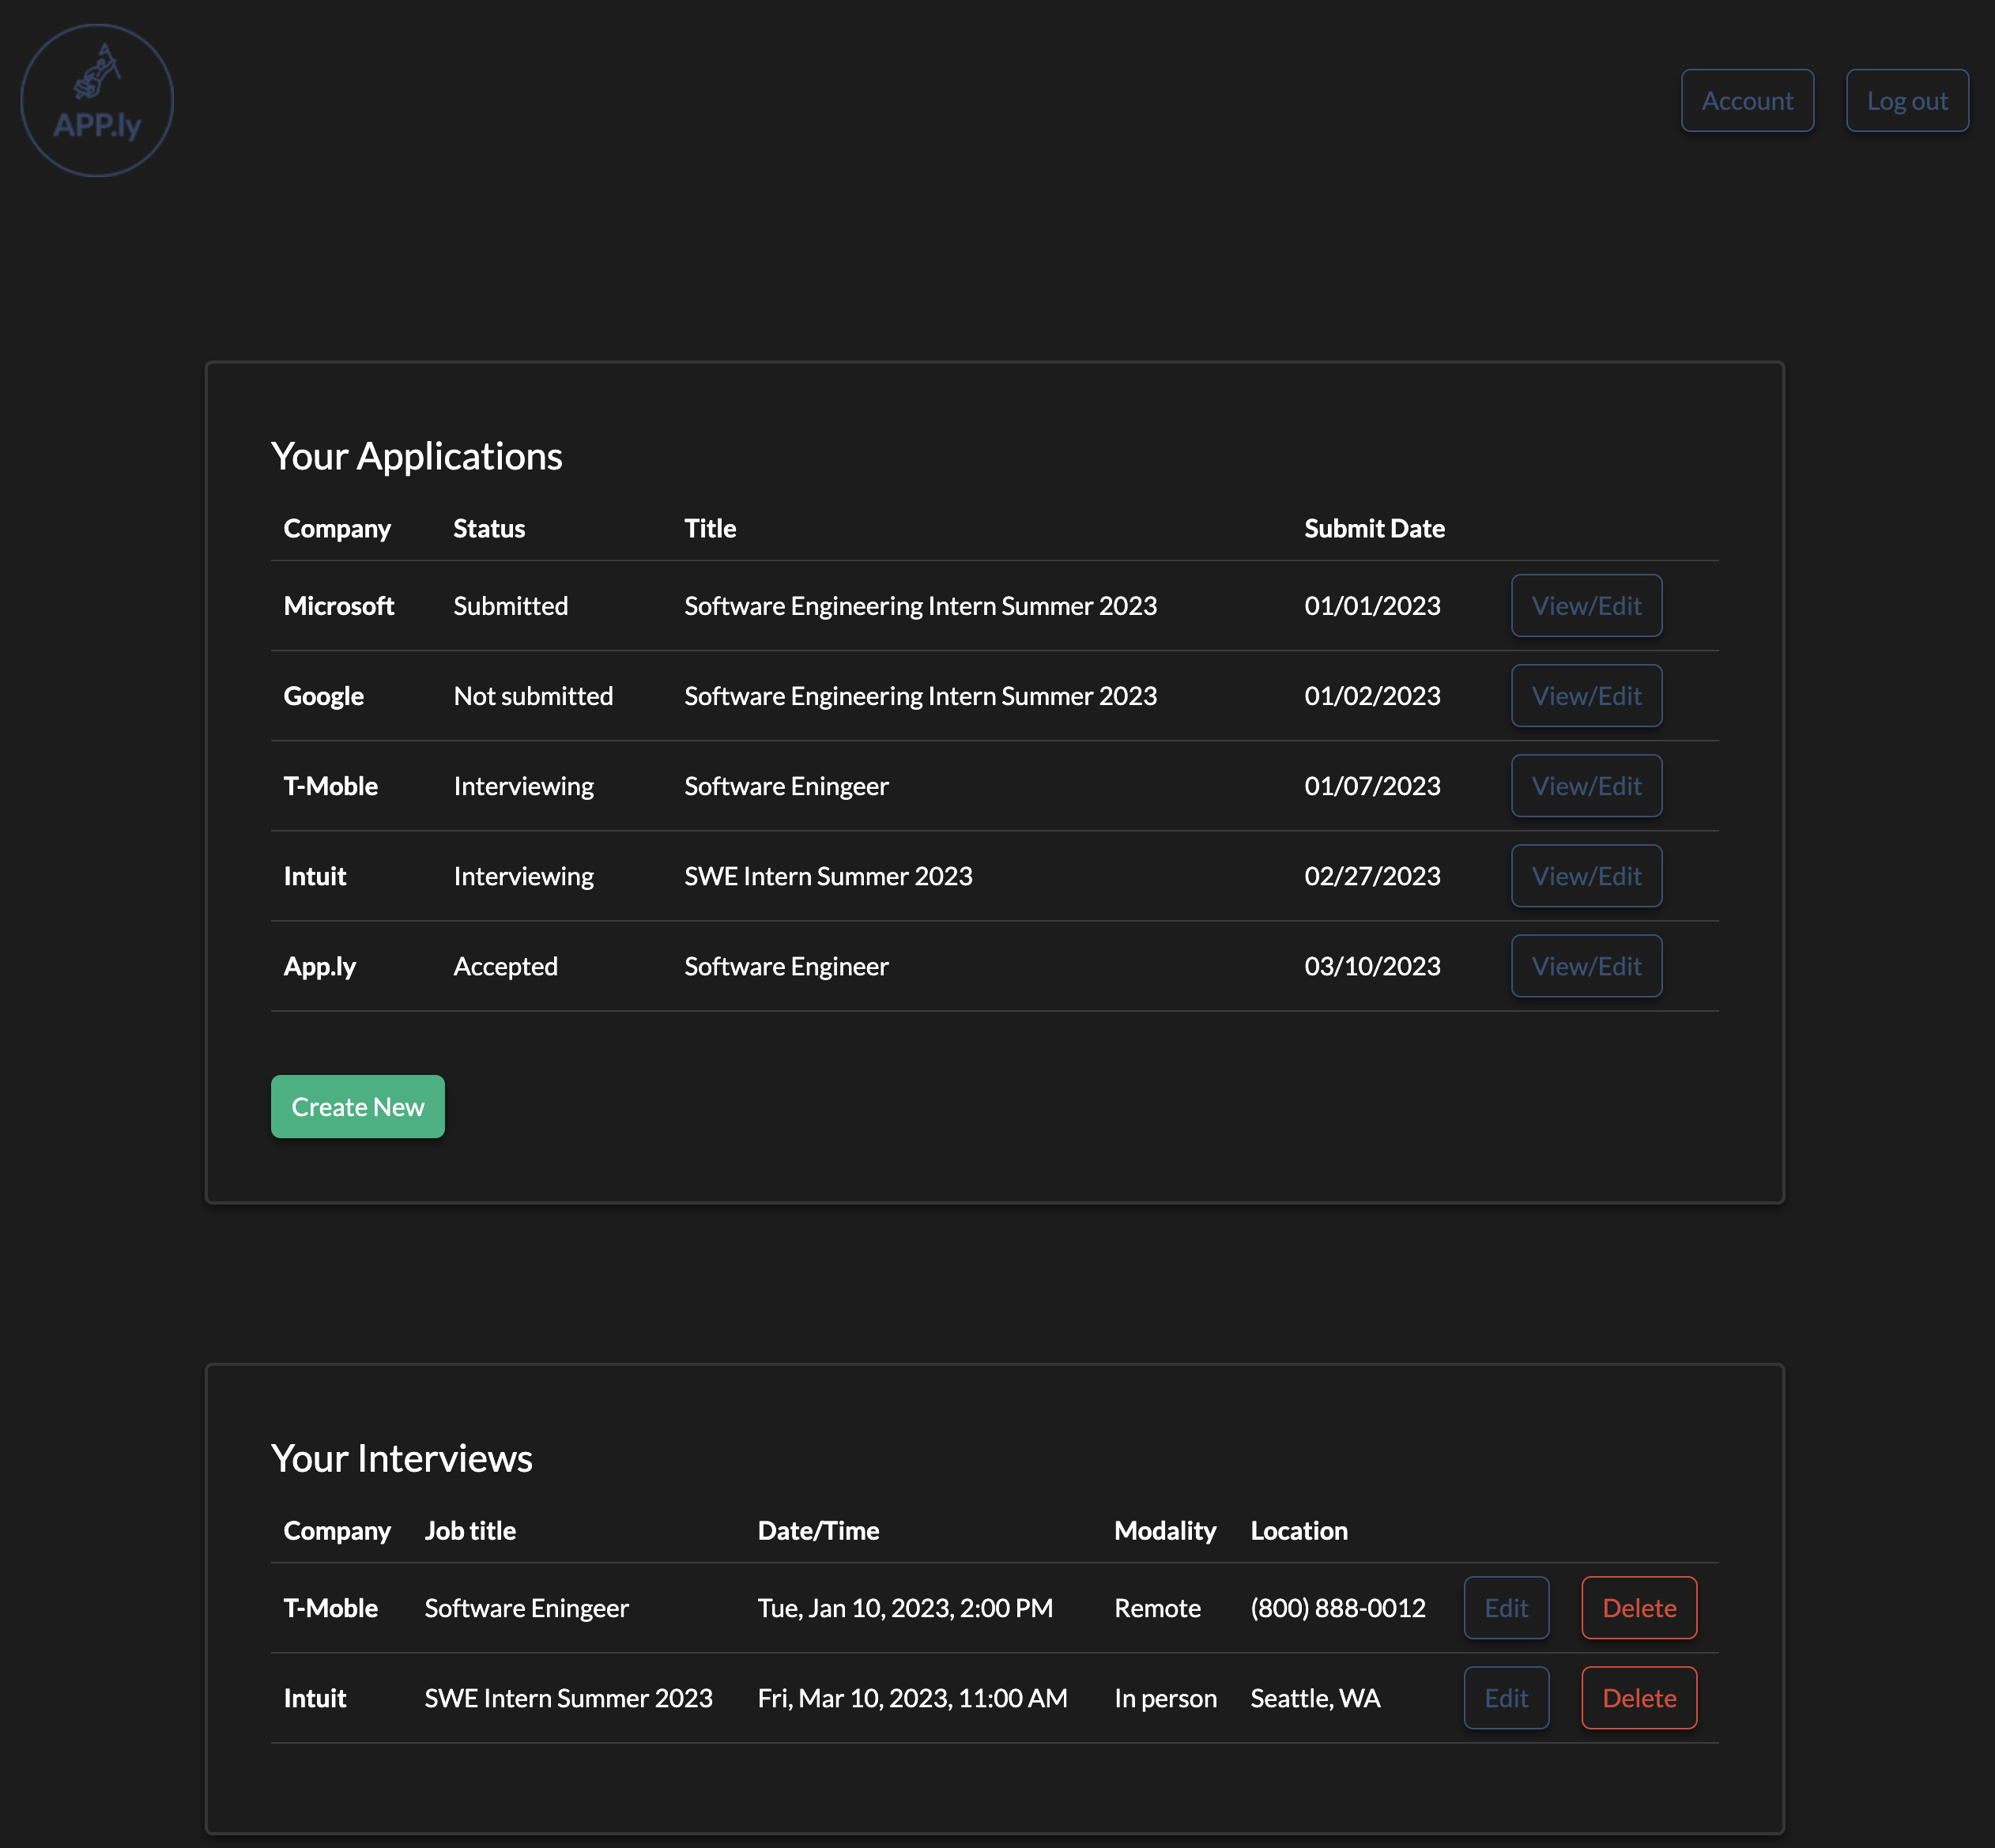1995x1848 pixels.
Task: Edit the T-Moble interview
Action: 1505,1608
